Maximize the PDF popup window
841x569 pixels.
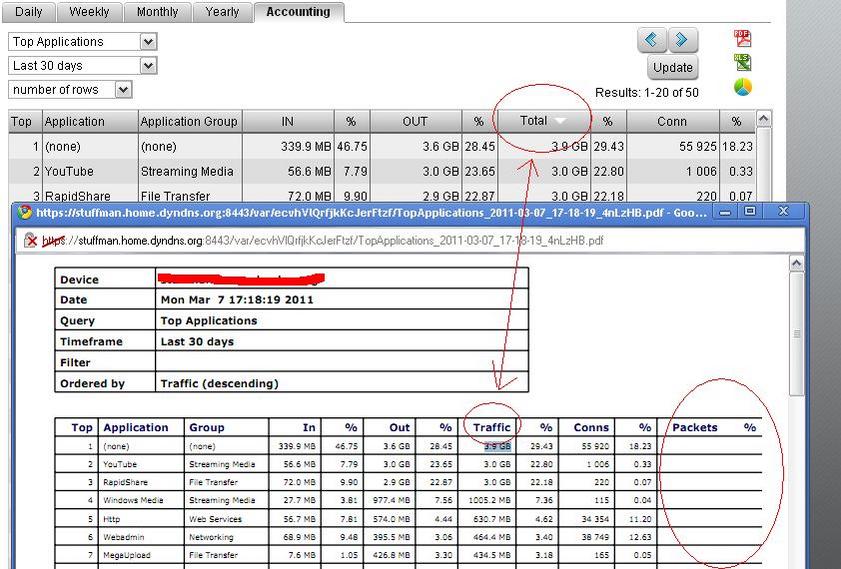point(750,212)
